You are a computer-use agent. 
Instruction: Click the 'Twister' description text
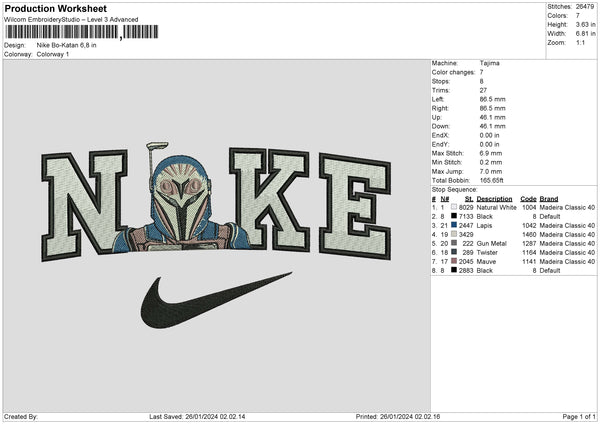coord(487,253)
